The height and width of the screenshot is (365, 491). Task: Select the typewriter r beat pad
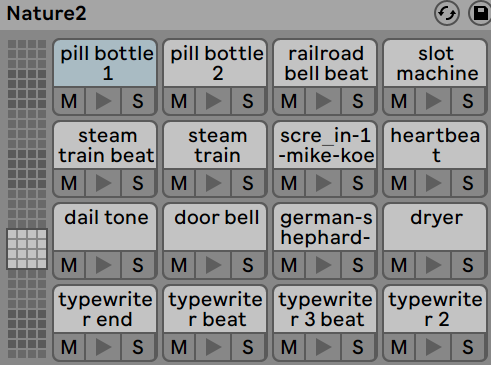[215, 310]
